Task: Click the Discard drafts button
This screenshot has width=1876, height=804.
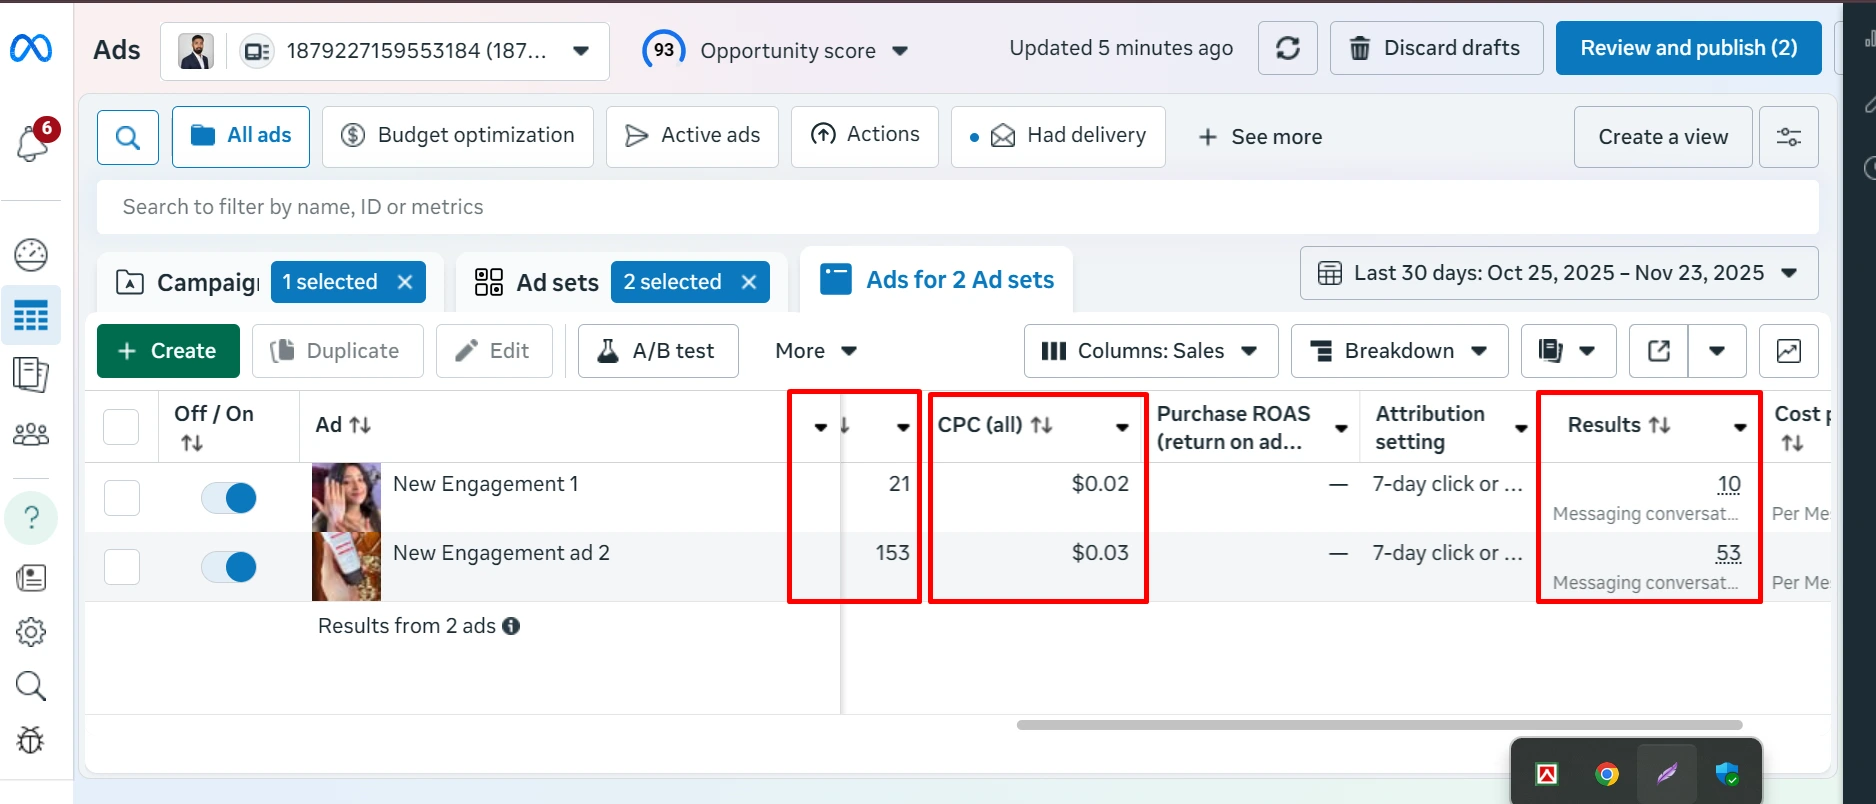Action: (x=1436, y=47)
